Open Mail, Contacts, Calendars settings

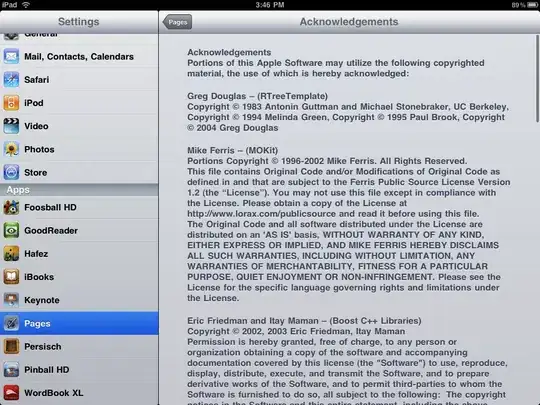pos(79,56)
